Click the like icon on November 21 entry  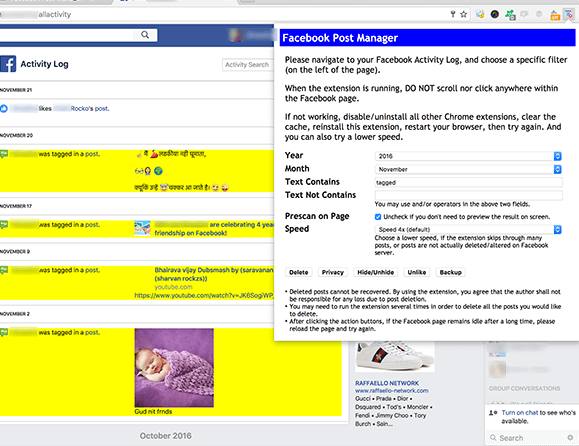4,109
